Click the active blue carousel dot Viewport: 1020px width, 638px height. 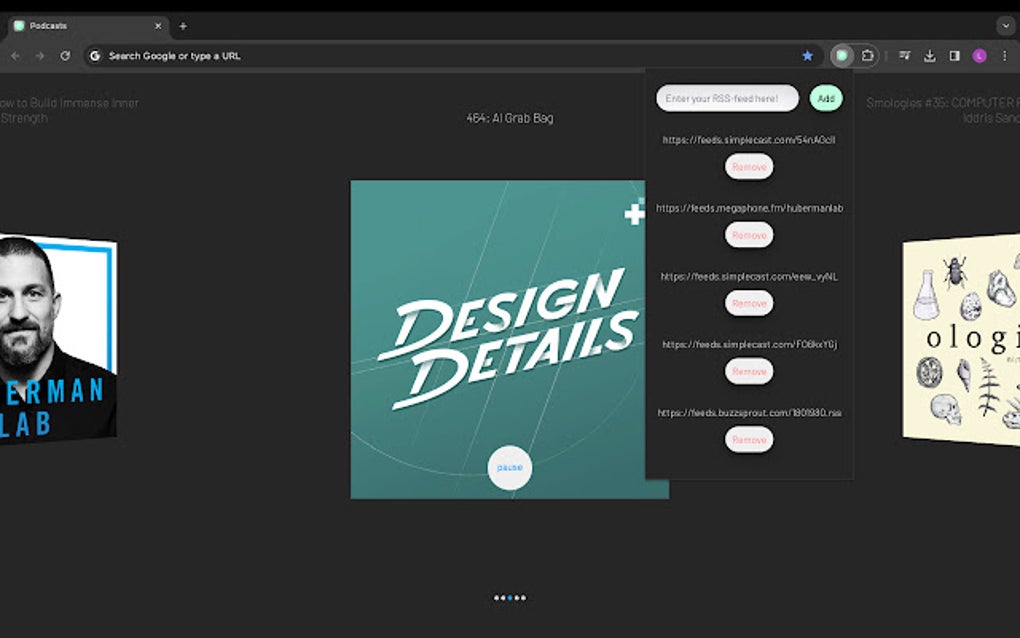(x=510, y=598)
